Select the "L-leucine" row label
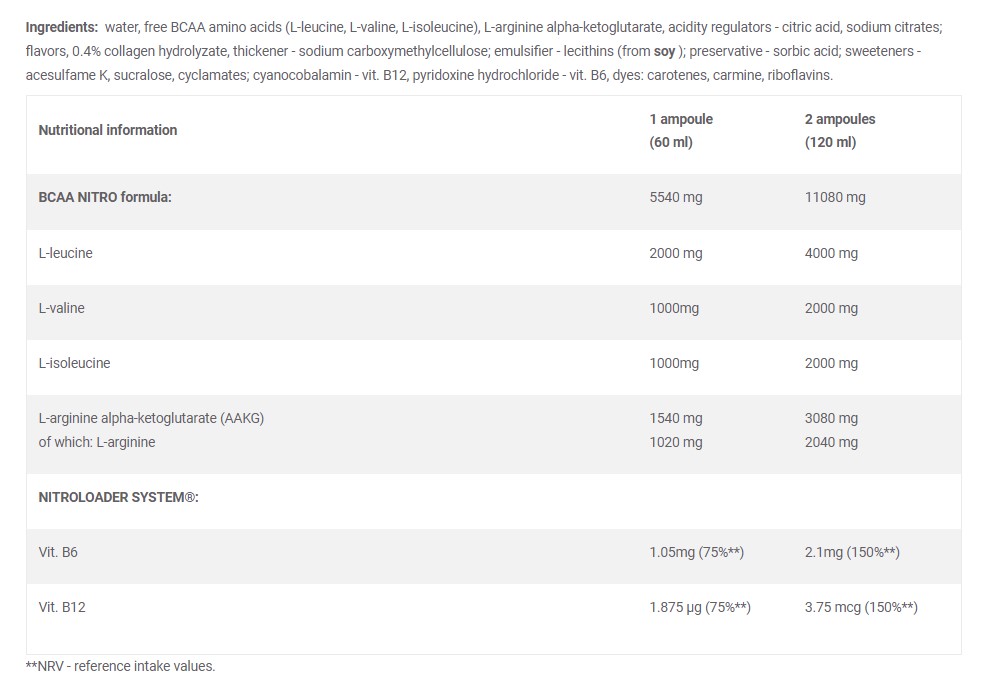The image size is (993, 691). [x=65, y=253]
